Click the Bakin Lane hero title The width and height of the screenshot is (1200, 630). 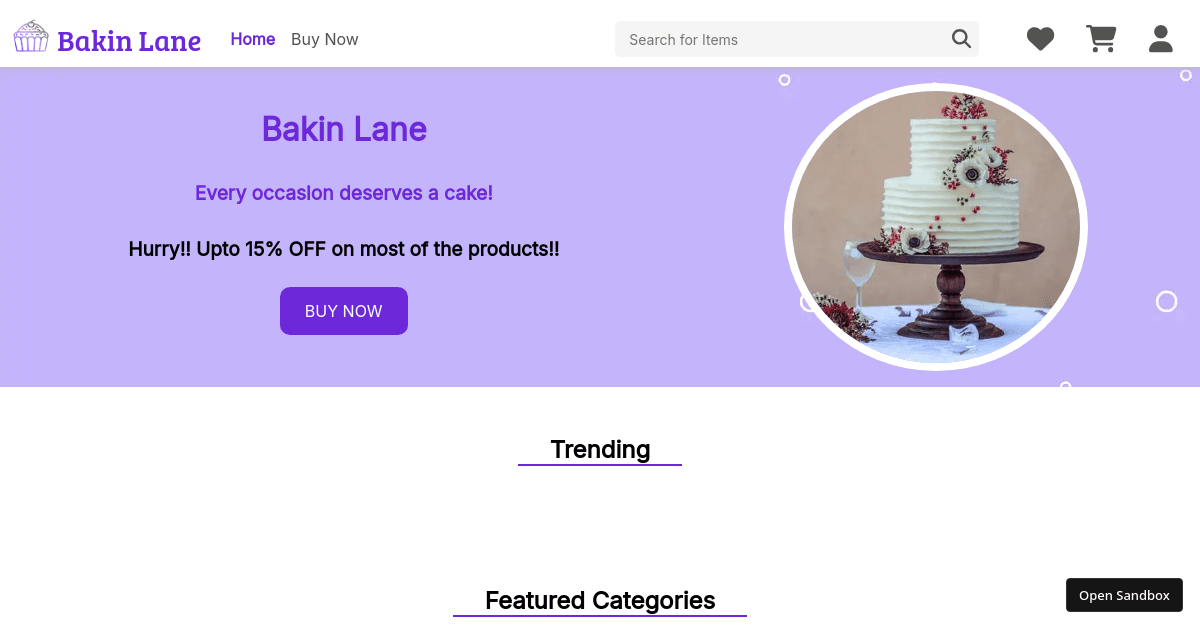point(344,129)
